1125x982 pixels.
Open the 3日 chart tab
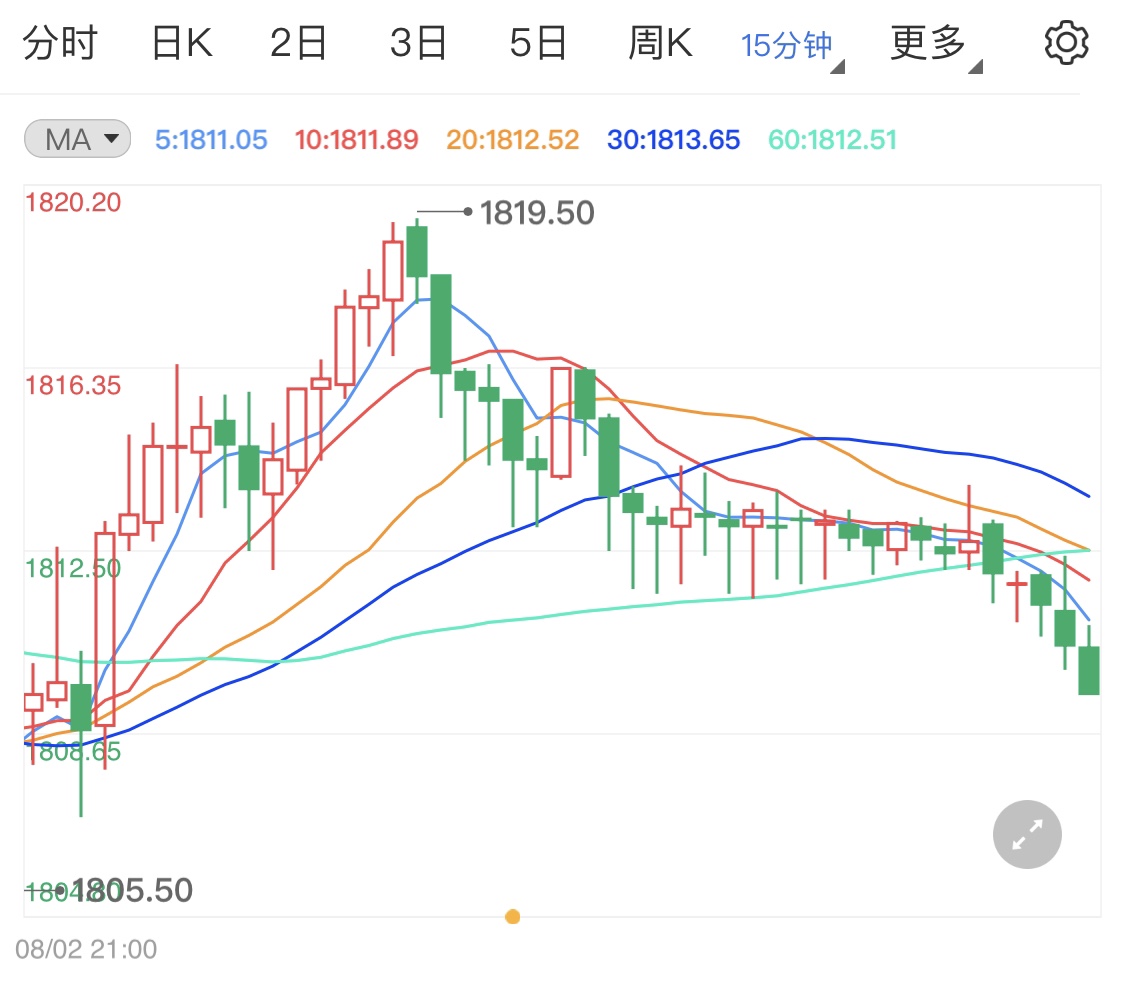tap(418, 43)
